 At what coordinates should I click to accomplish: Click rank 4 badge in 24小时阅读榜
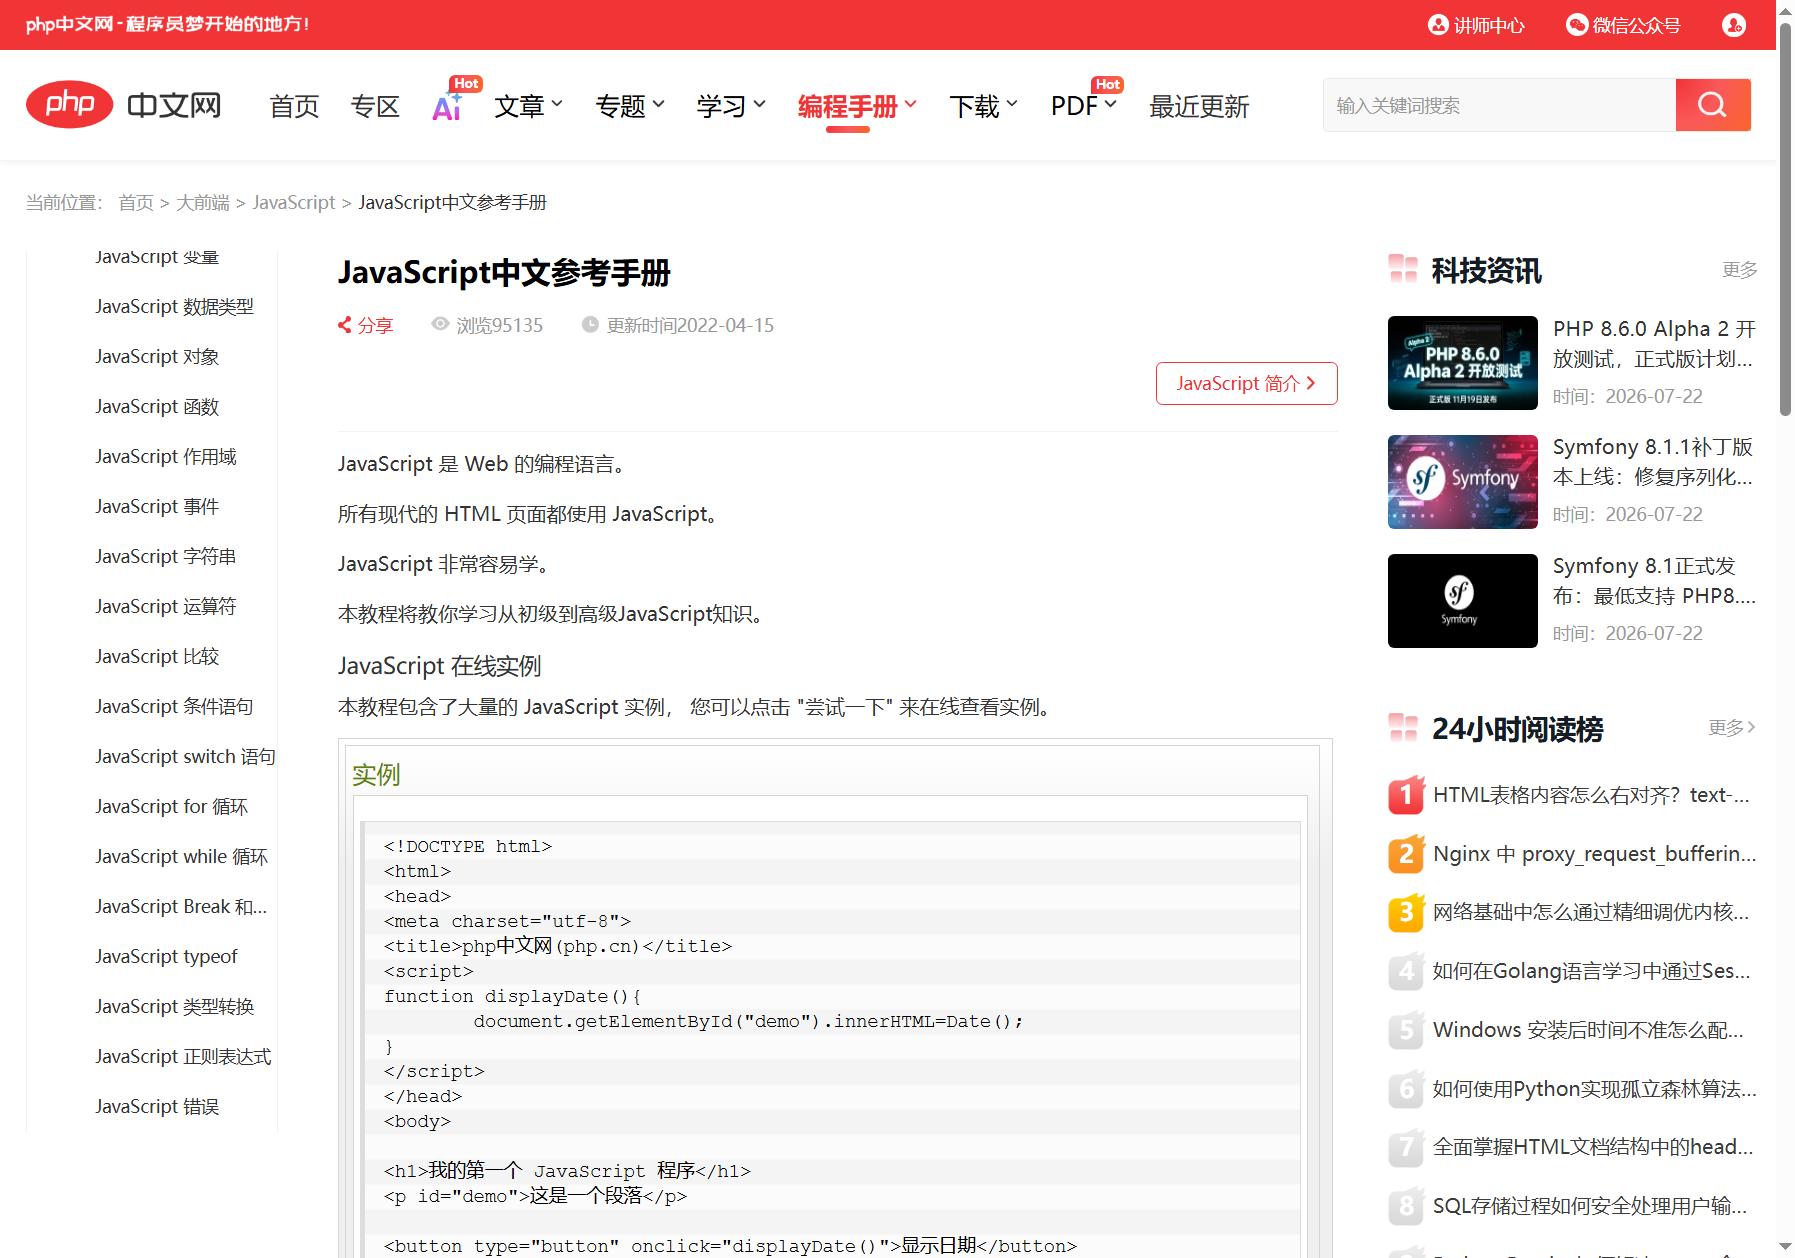[x=1406, y=971]
